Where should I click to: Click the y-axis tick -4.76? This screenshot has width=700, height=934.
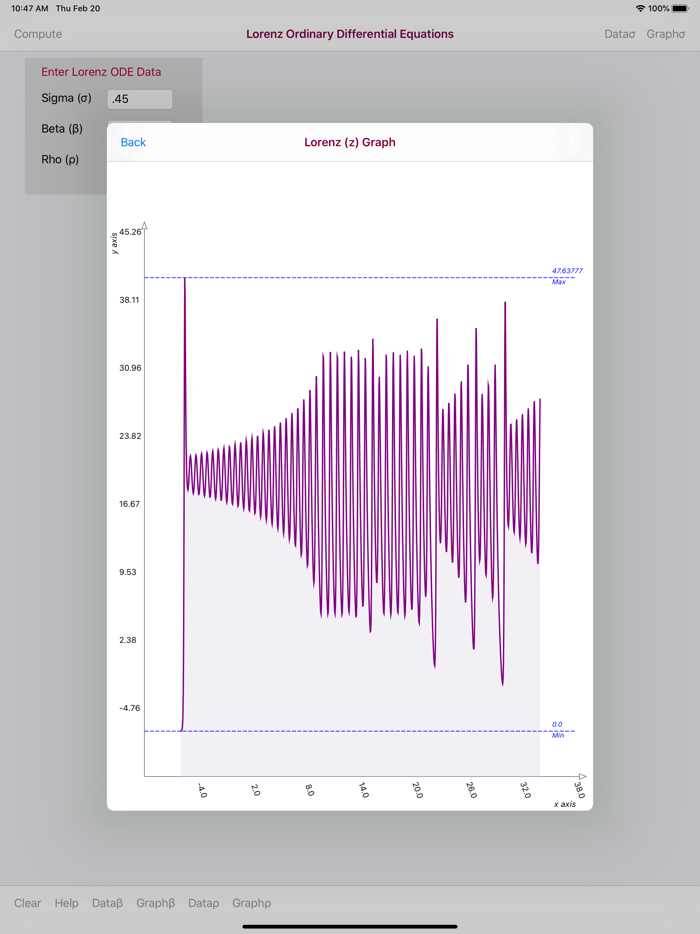(129, 708)
